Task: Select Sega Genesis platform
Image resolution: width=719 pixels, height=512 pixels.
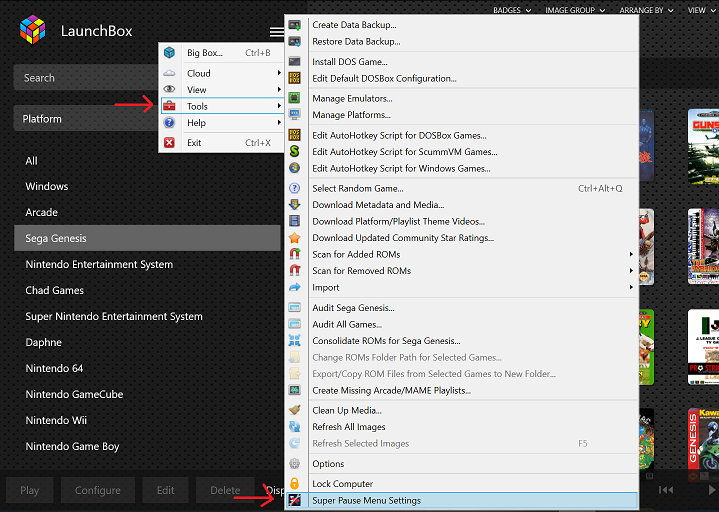Action: (147, 238)
